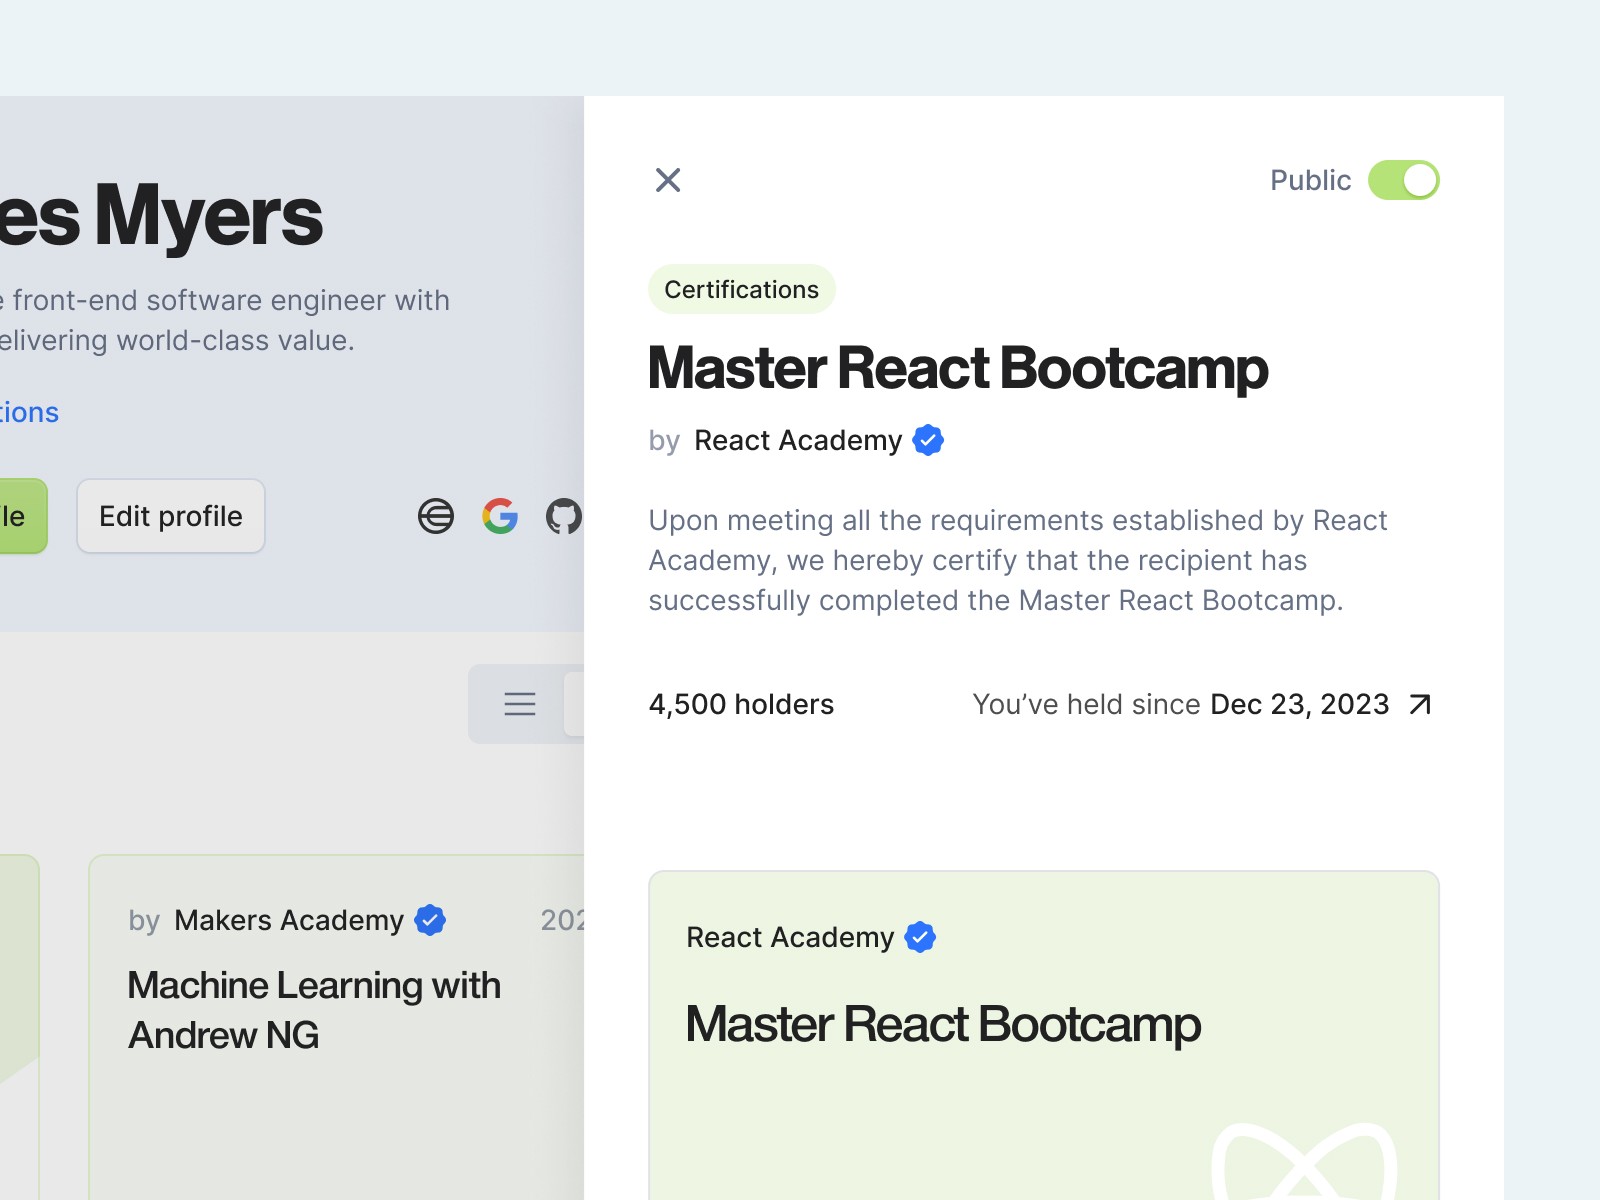Image resolution: width=1600 pixels, height=1200 pixels.
Task: Toggle the Public visibility switch
Action: coord(1404,180)
